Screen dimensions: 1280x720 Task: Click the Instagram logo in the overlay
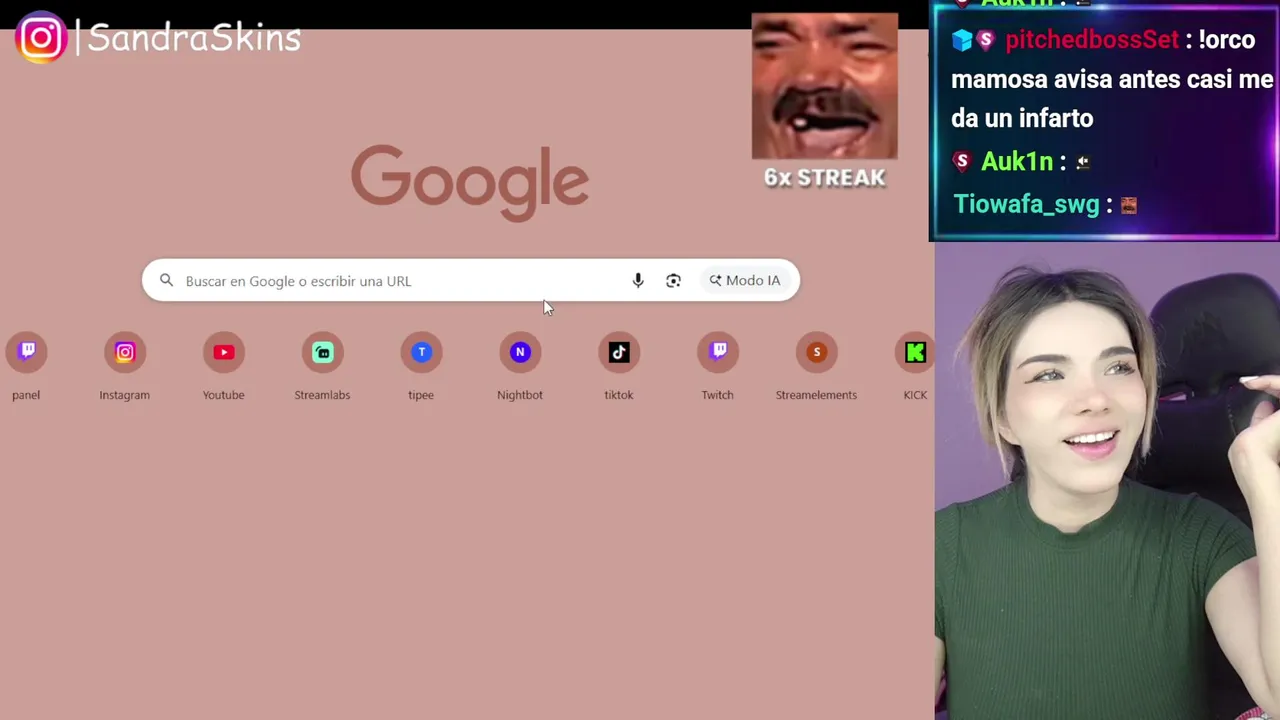41,38
